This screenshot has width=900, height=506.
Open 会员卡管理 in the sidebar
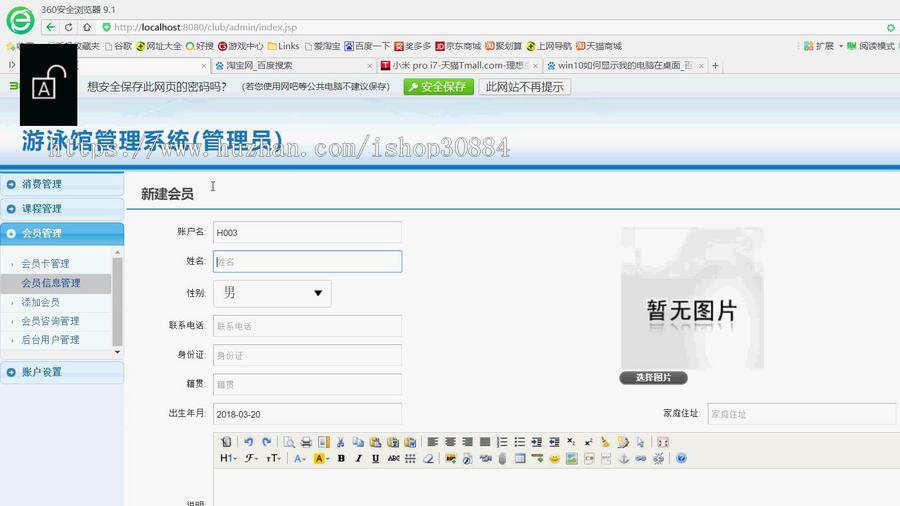(x=45, y=264)
